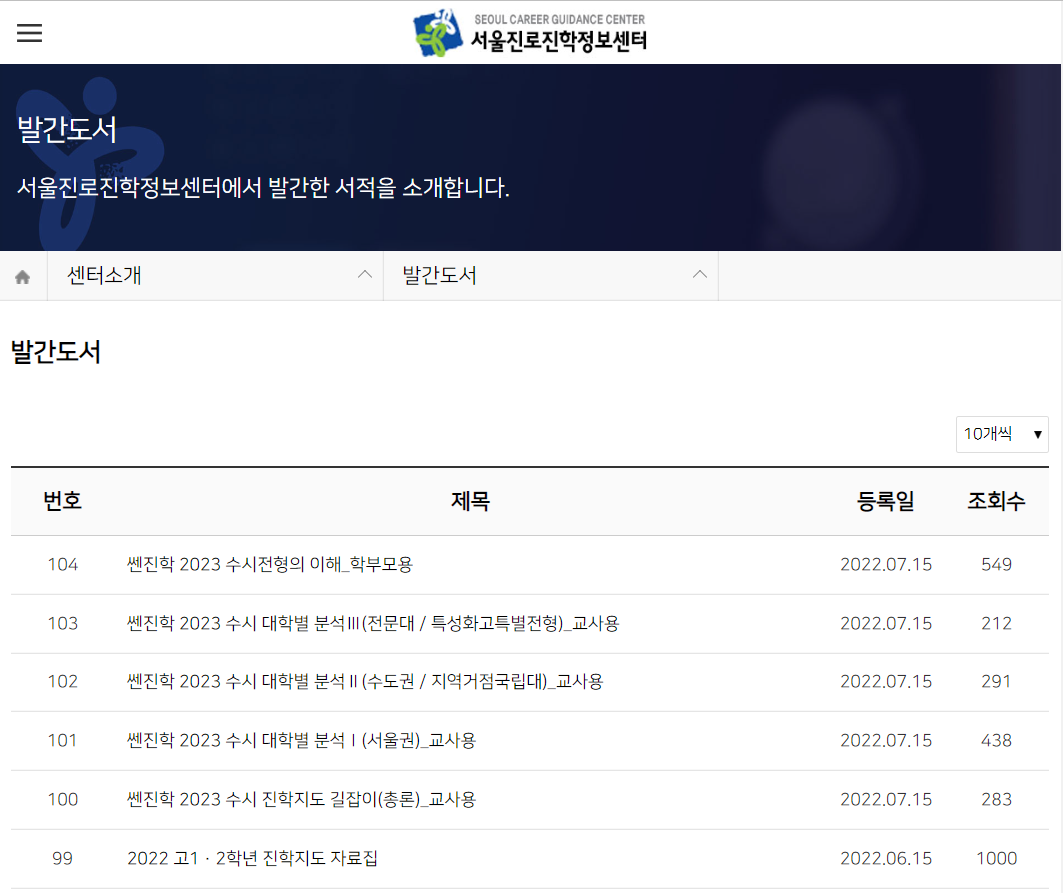Click the view count 1000 cell

pyautogui.click(x=996, y=858)
